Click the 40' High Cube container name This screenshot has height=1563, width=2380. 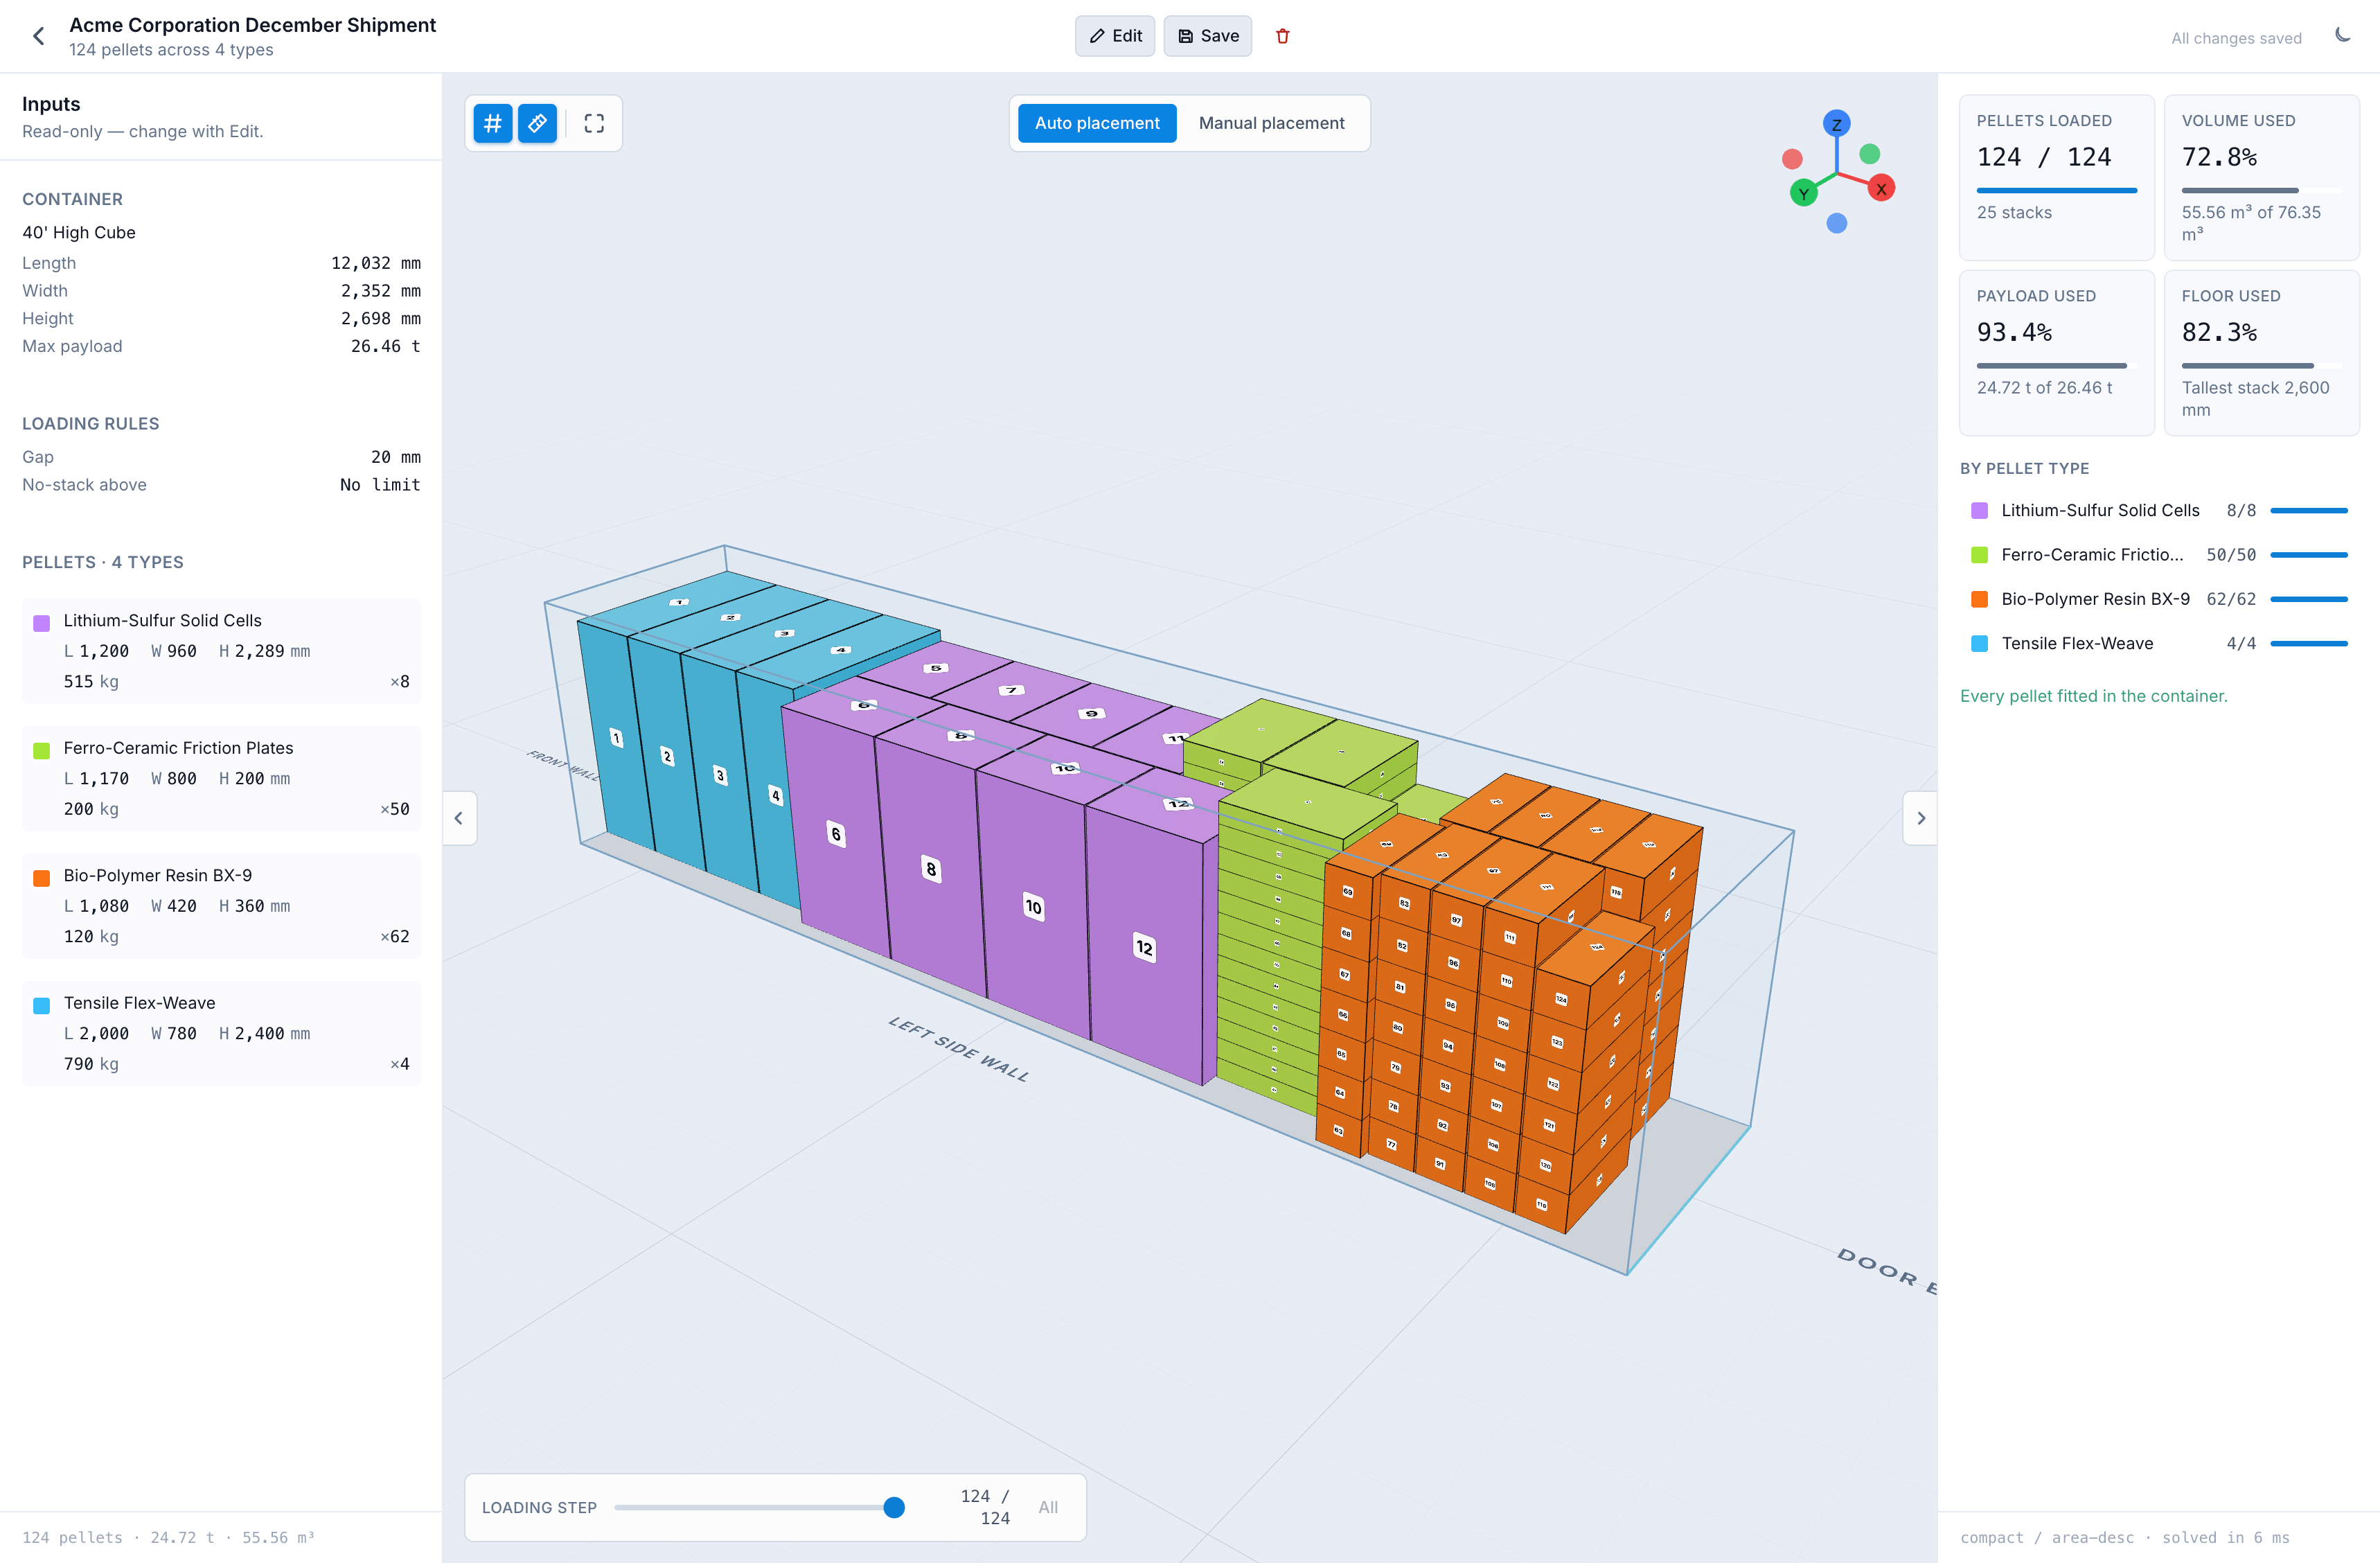click(79, 232)
